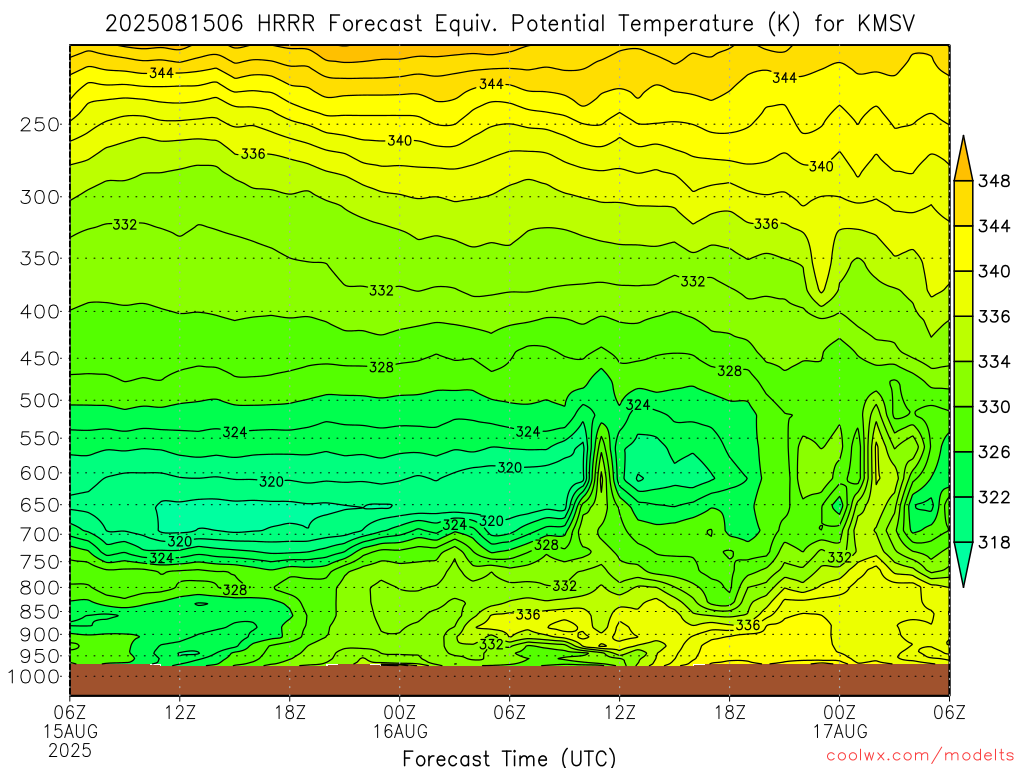
Task: Click the 00Z tick label above 17AUG
Action: (x=839, y=712)
